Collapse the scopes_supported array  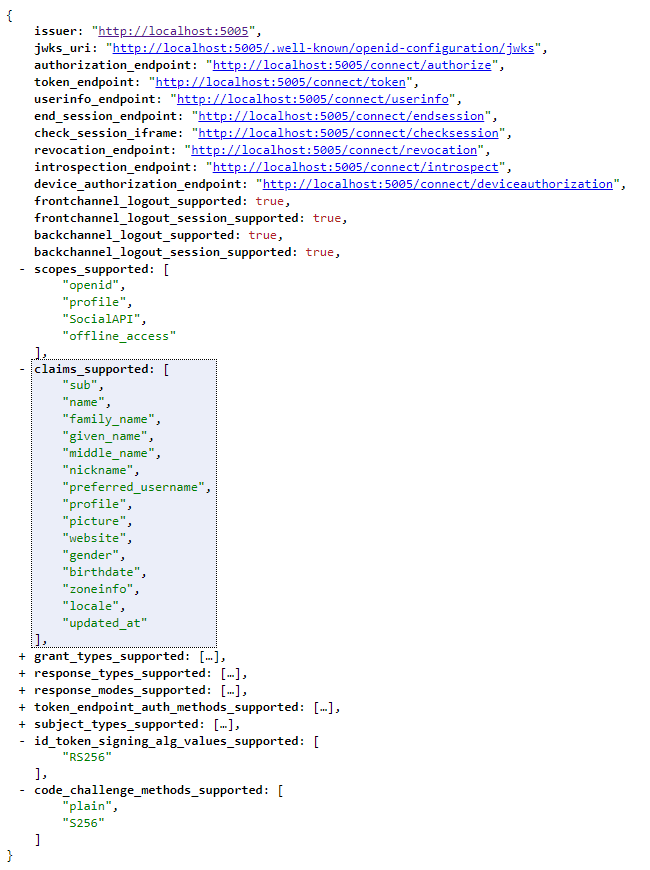pos(22,269)
